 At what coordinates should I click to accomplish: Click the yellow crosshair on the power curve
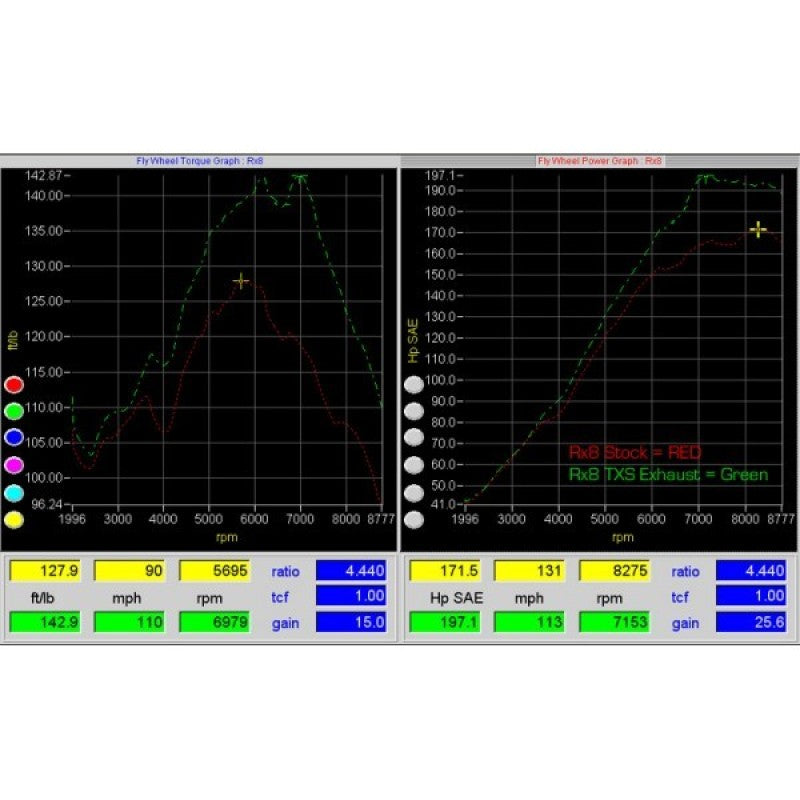click(x=758, y=230)
